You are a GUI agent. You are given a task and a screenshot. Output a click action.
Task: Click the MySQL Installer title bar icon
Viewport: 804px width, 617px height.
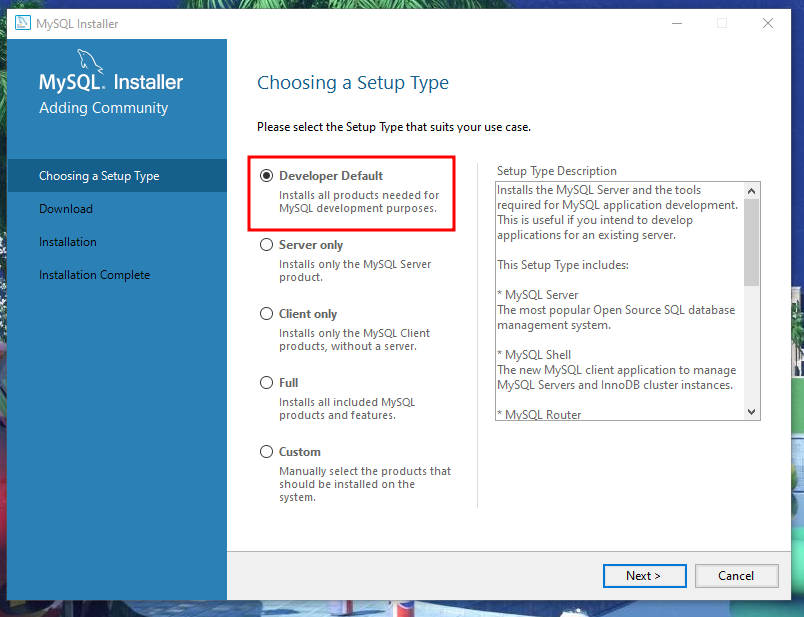click(23, 23)
